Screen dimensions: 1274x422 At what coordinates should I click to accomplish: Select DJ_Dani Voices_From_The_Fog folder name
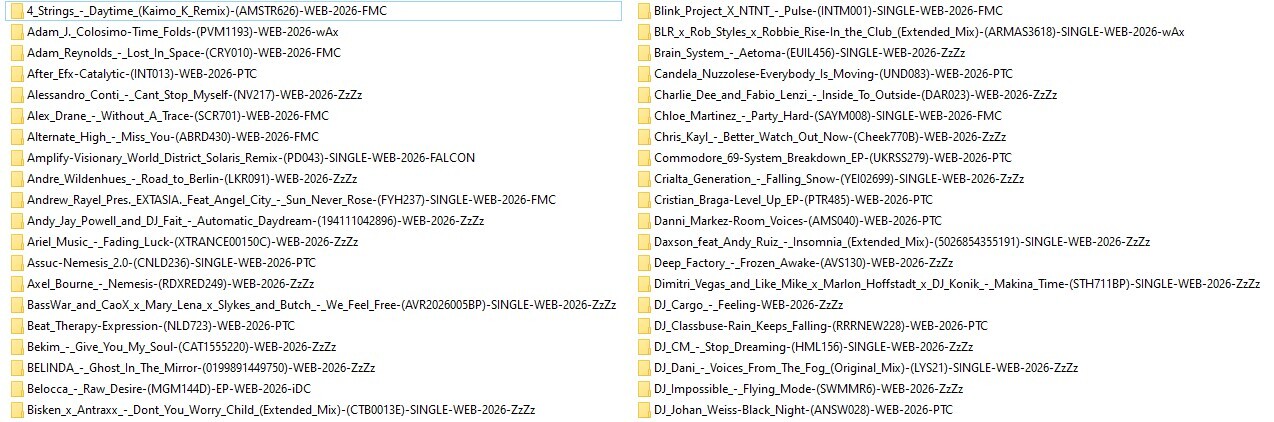pos(866,368)
